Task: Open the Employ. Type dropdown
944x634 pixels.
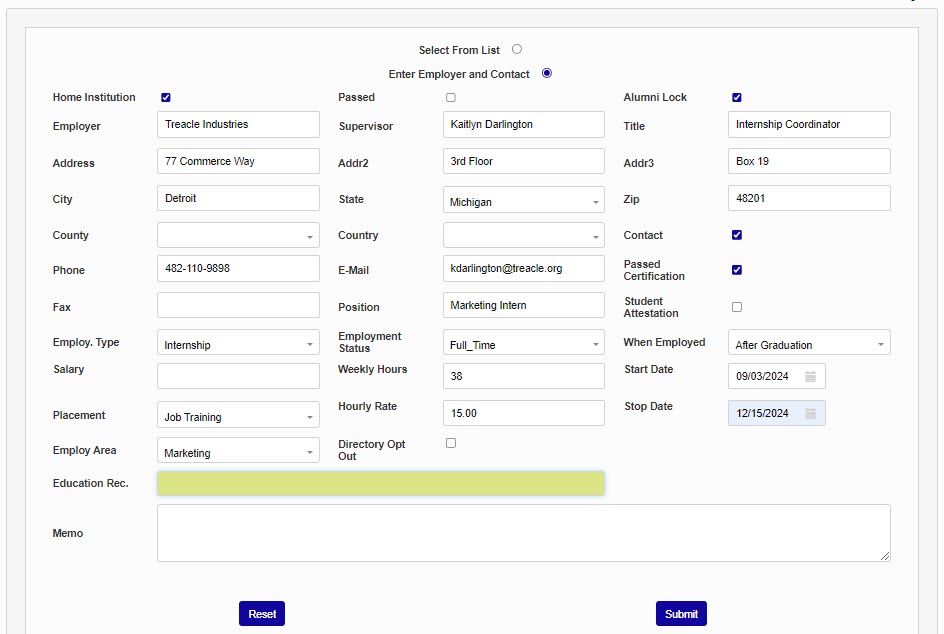Action: click(238, 344)
